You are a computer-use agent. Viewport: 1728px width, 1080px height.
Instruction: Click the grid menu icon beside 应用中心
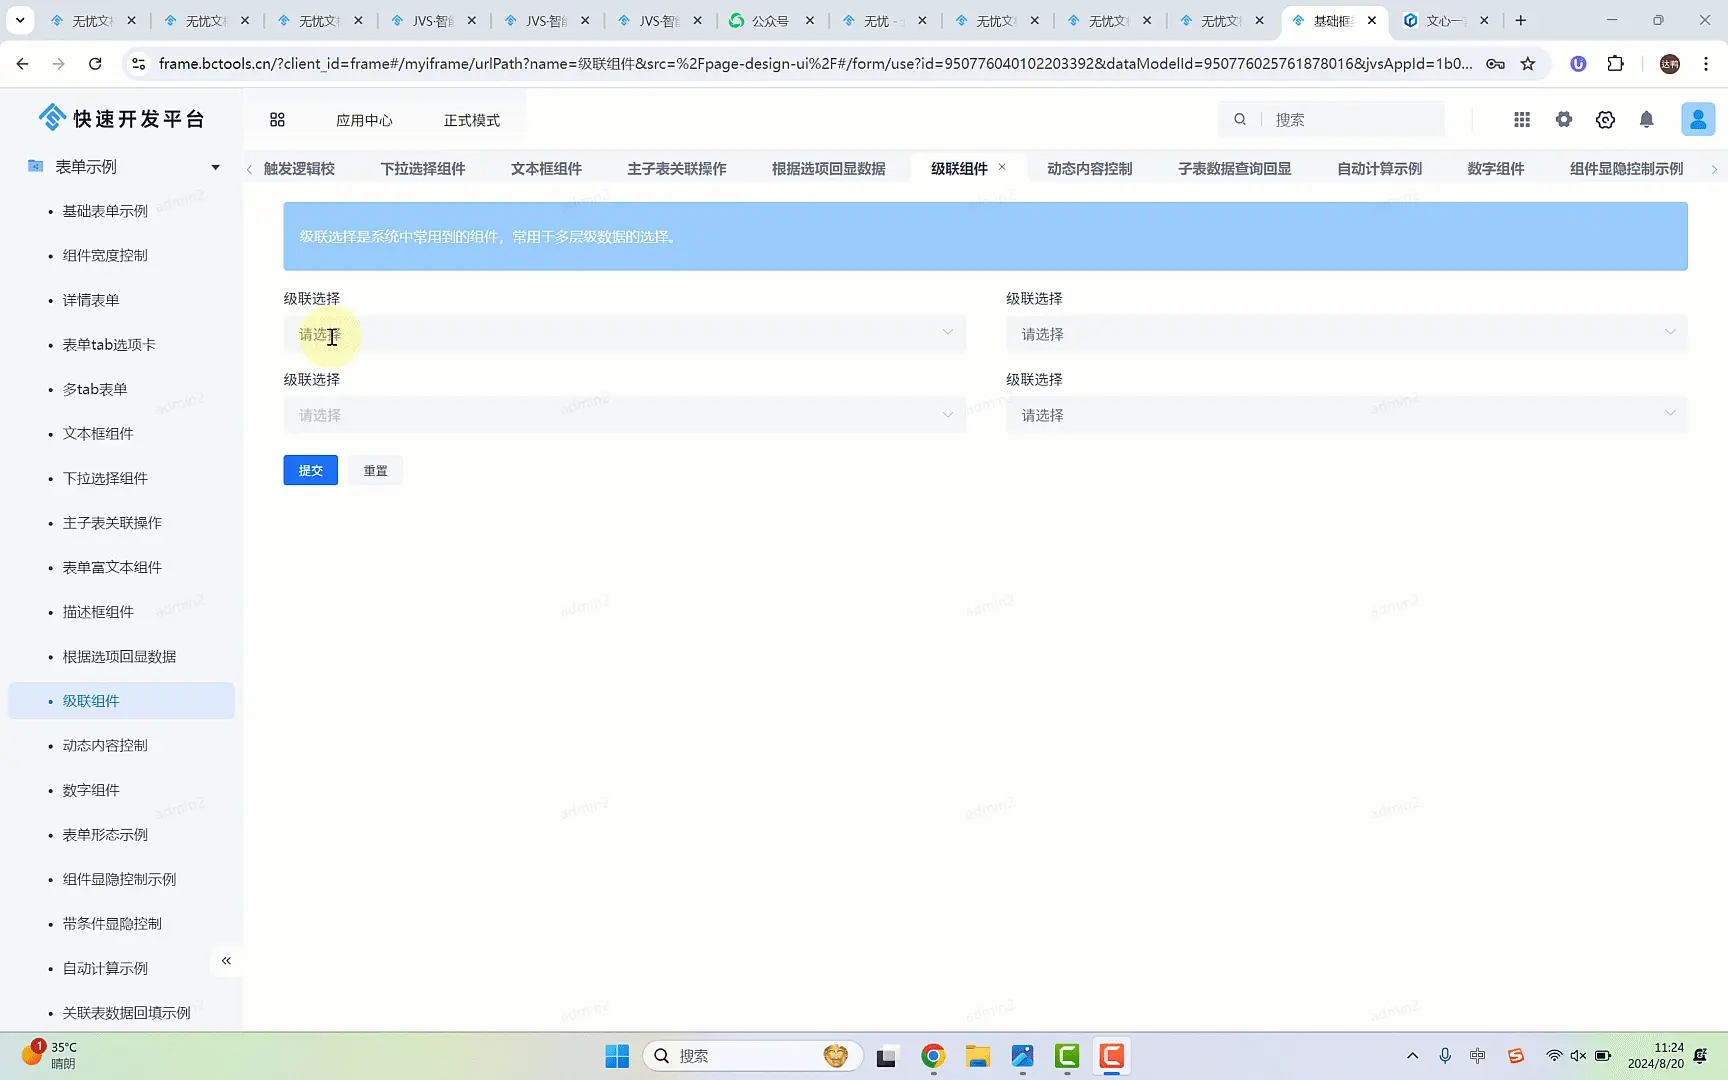[277, 120]
